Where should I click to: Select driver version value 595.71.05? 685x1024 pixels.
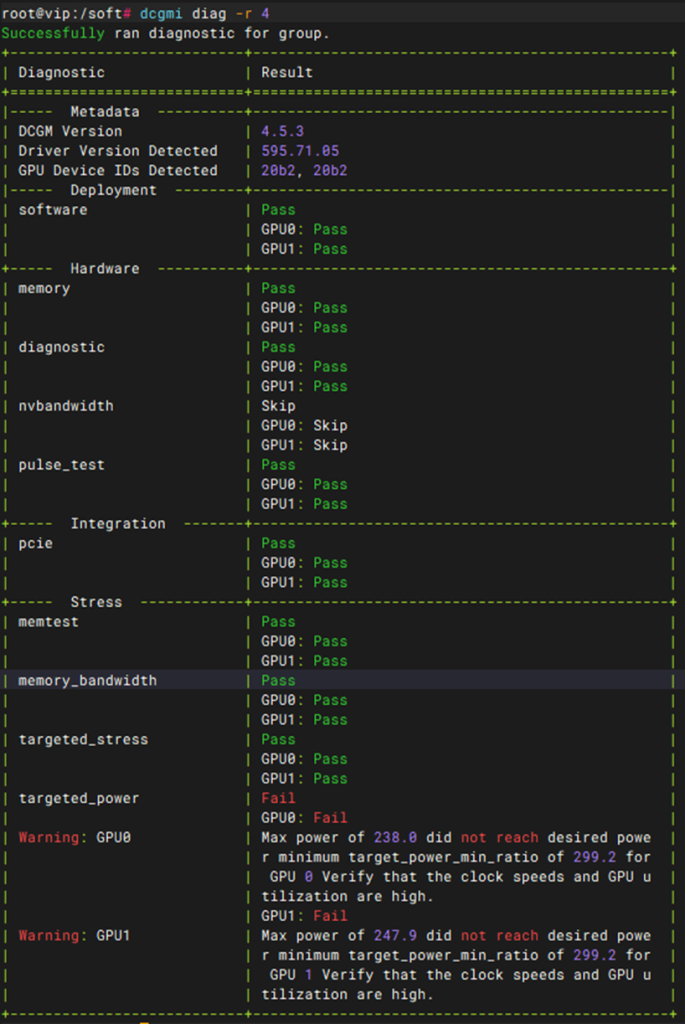(300, 151)
